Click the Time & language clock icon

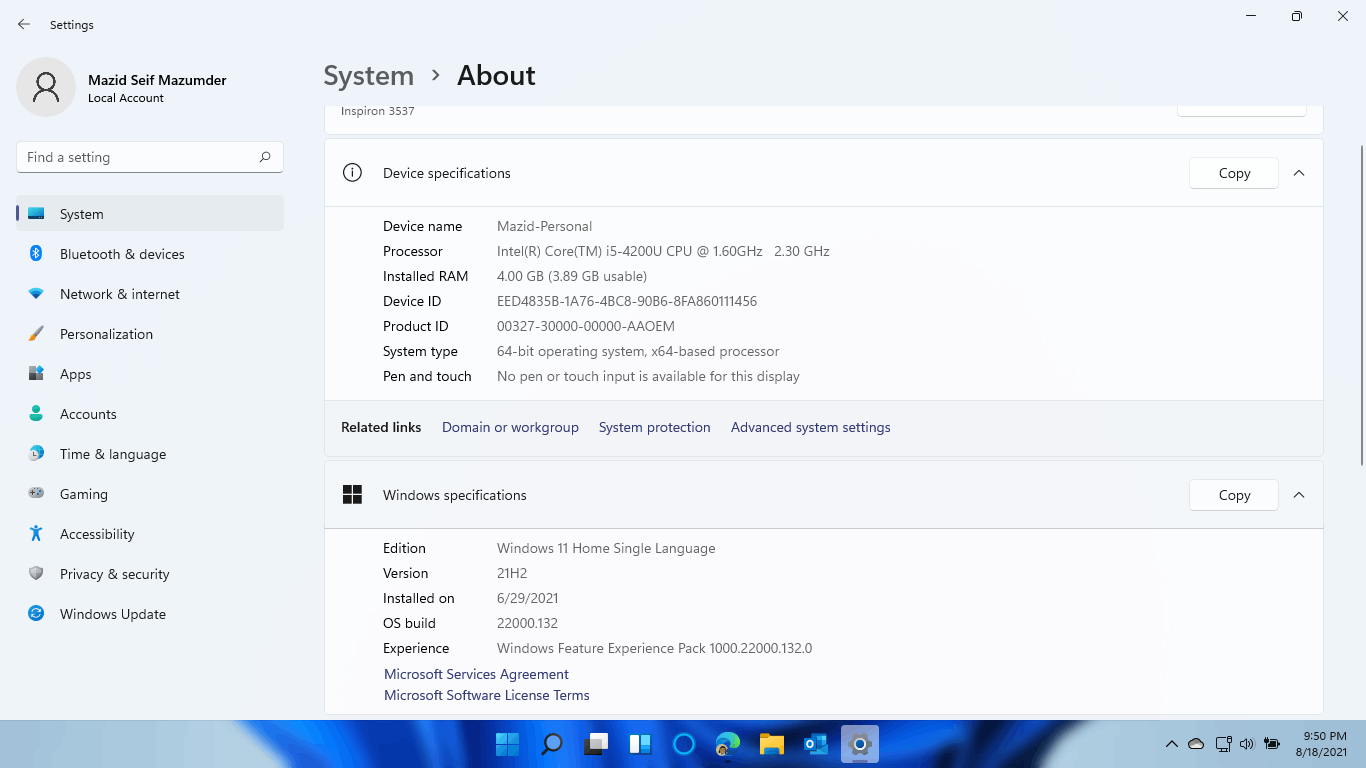pos(36,454)
